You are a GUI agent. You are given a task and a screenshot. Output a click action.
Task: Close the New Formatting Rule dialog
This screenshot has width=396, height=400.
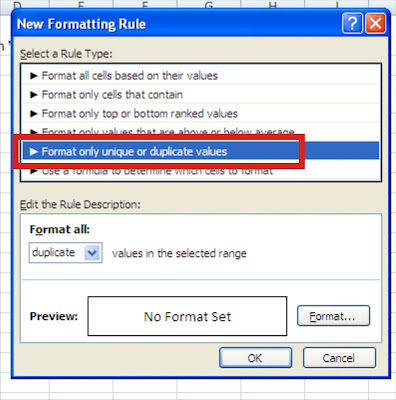pos(376,23)
